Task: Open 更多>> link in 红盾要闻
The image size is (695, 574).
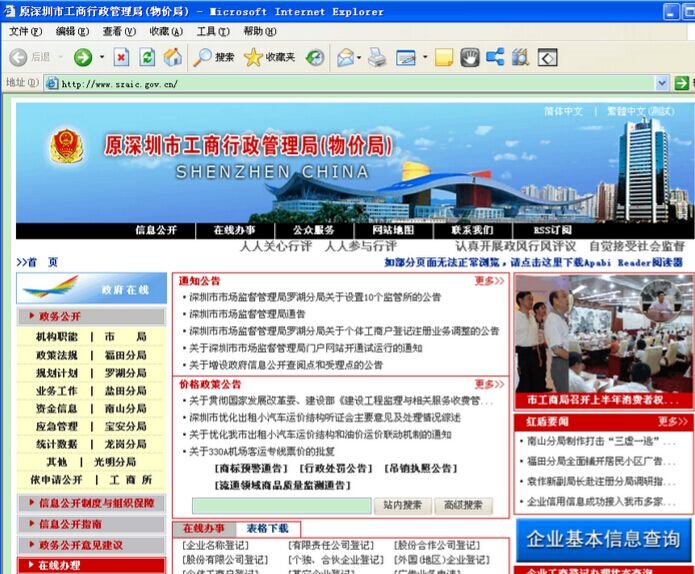Action: (673, 422)
